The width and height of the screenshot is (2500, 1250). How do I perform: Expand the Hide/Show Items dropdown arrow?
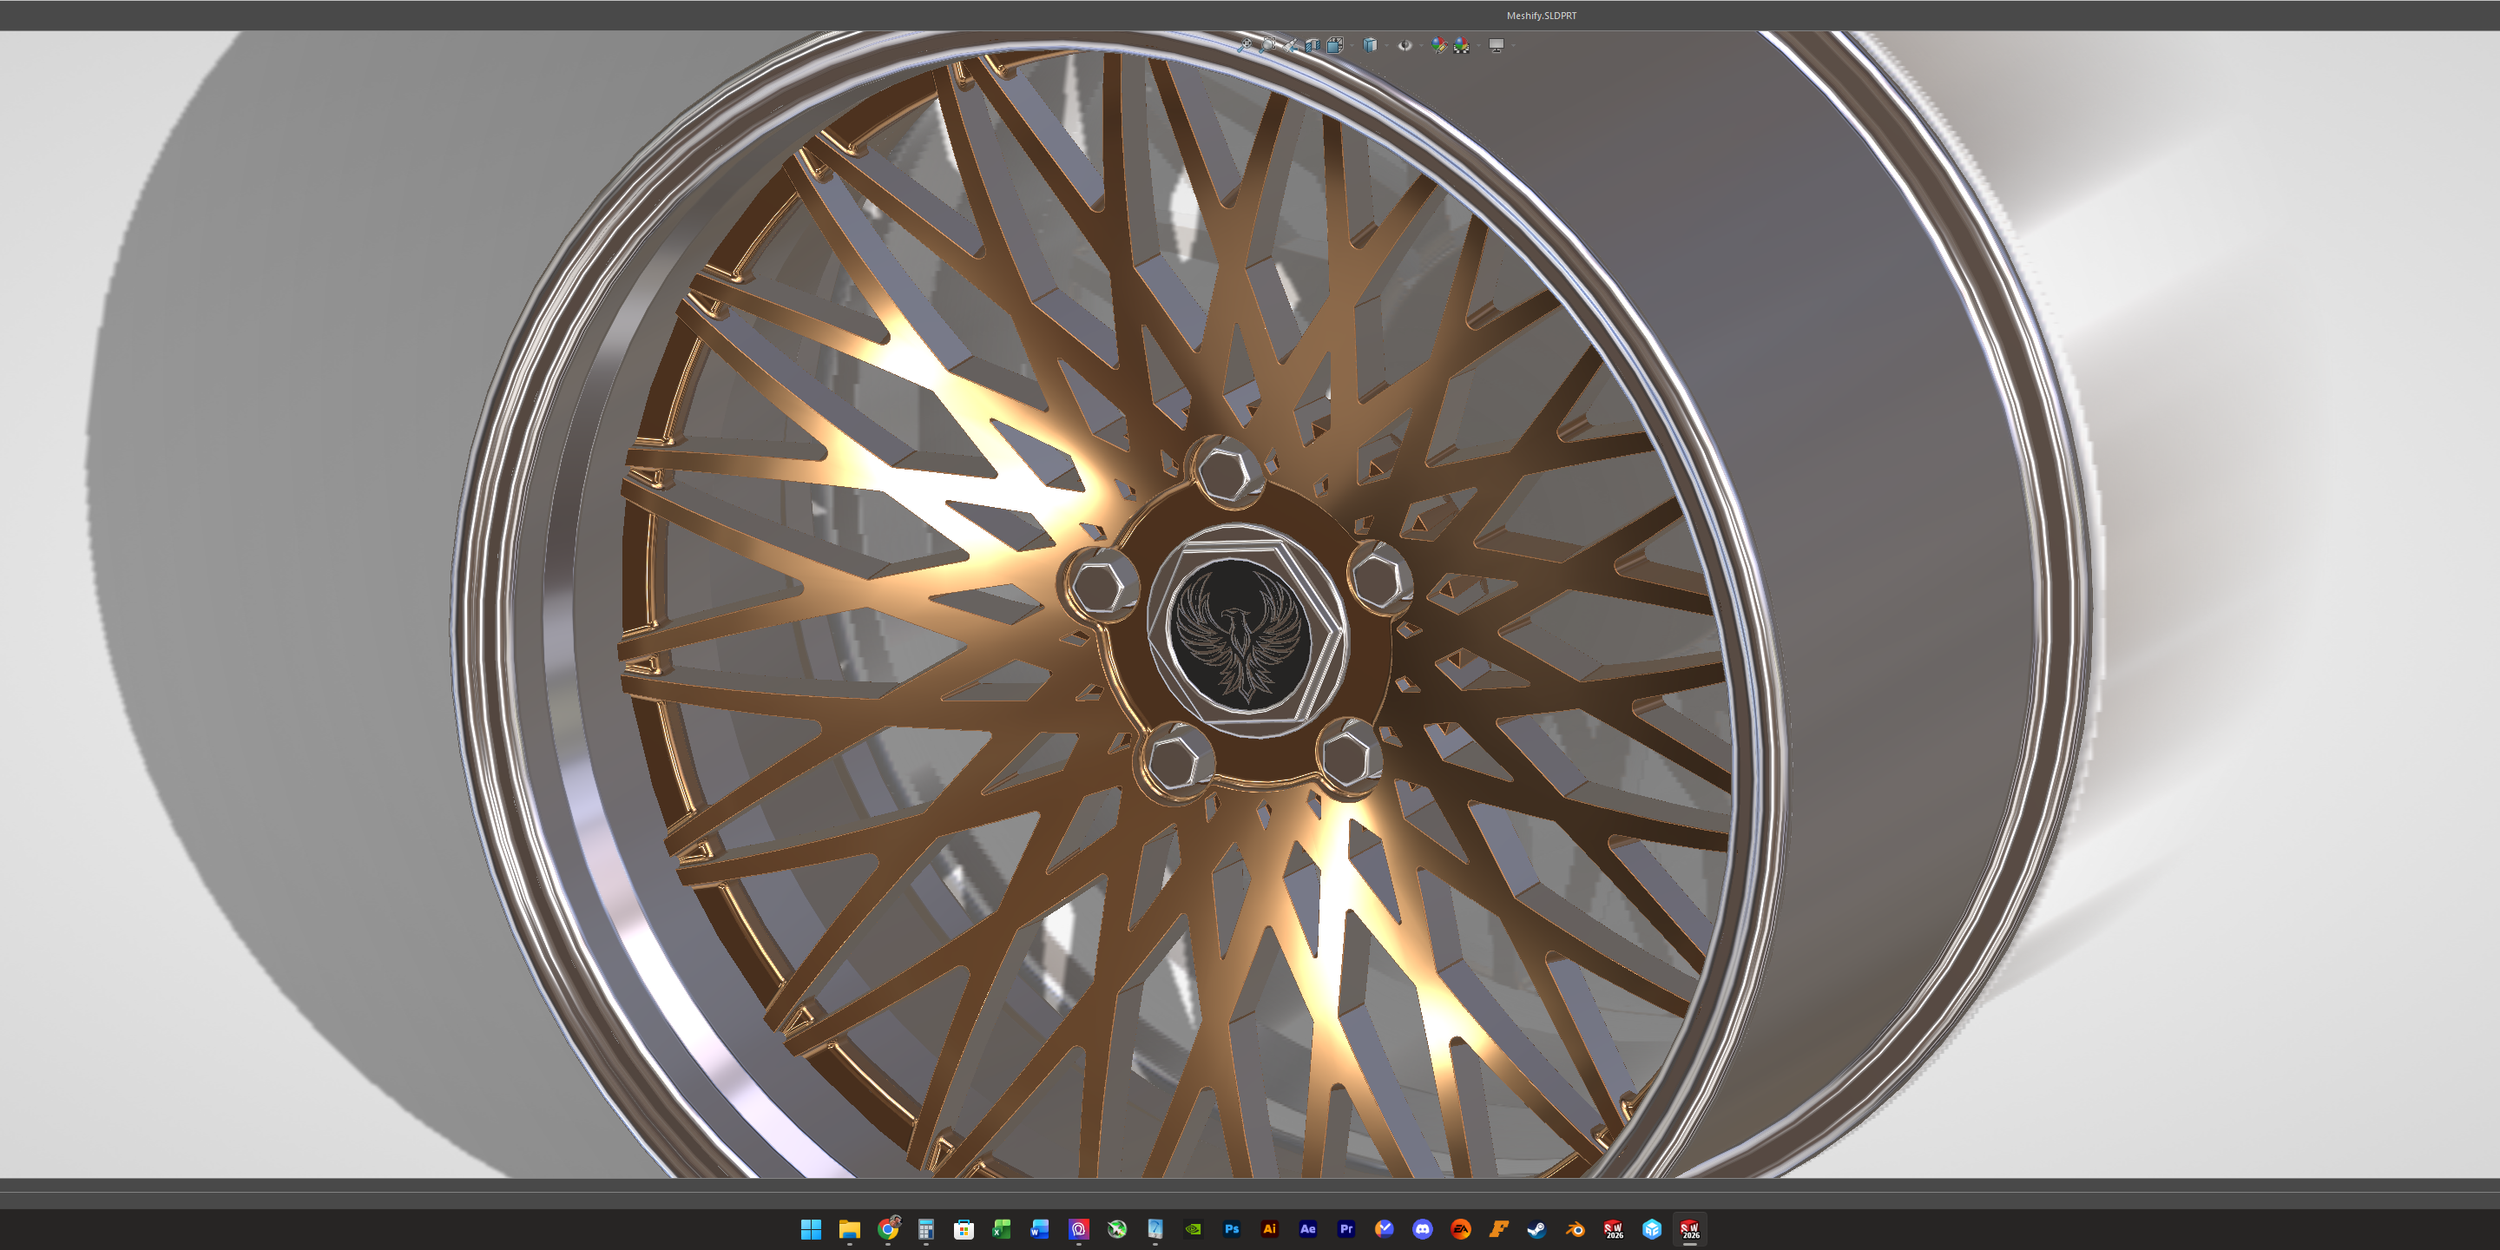tap(1421, 45)
